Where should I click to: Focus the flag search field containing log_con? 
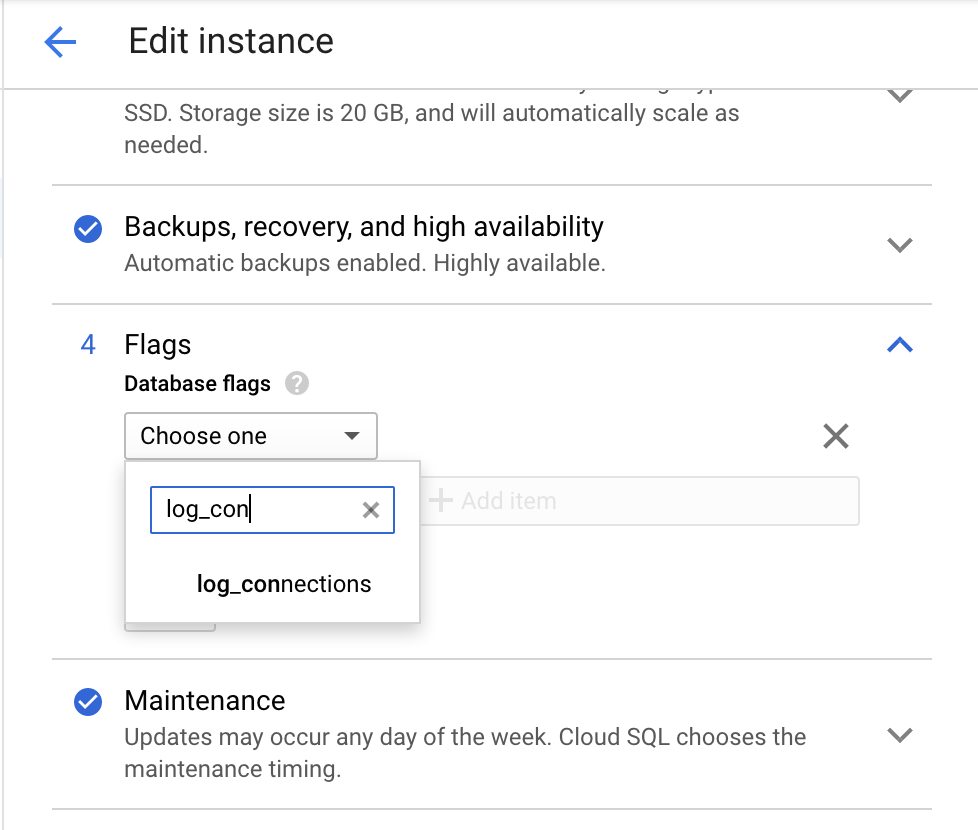pyautogui.click(x=255, y=511)
